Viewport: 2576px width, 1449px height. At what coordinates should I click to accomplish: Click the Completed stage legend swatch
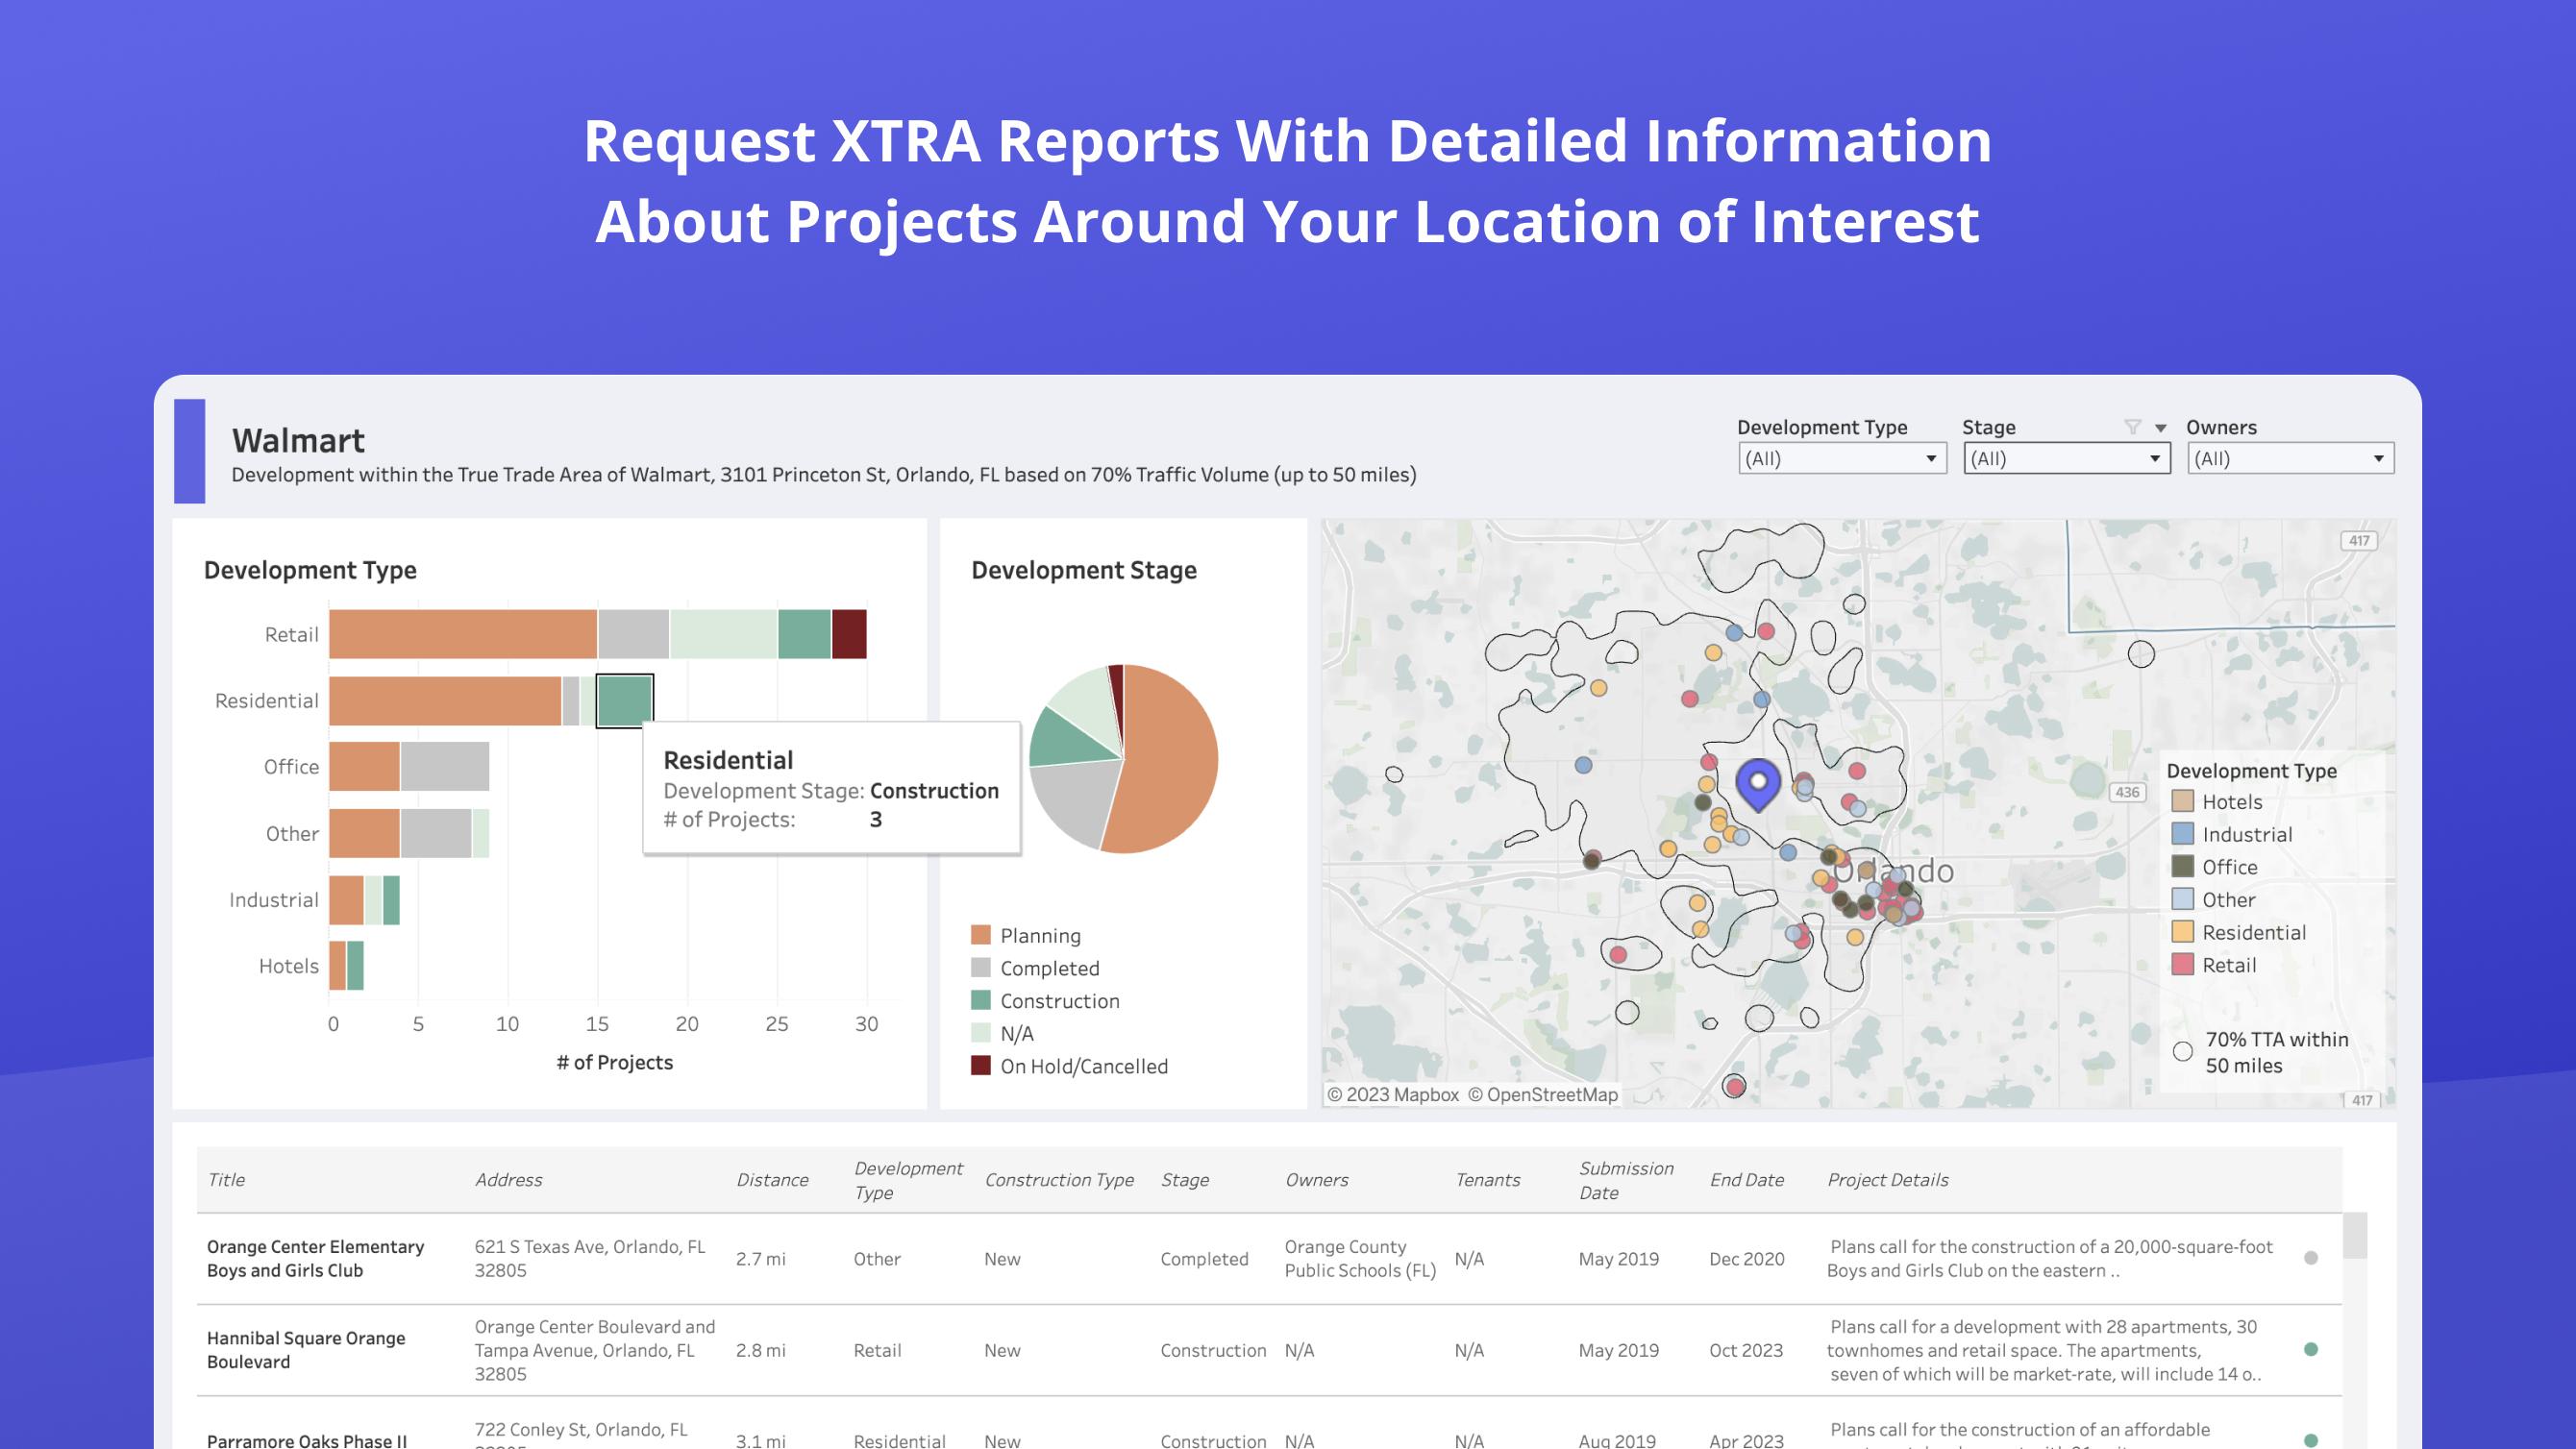click(x=981, y=968)
